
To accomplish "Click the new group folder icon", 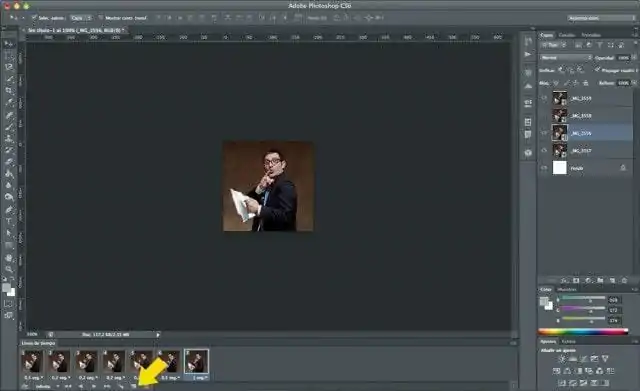I will click(600, 280).
